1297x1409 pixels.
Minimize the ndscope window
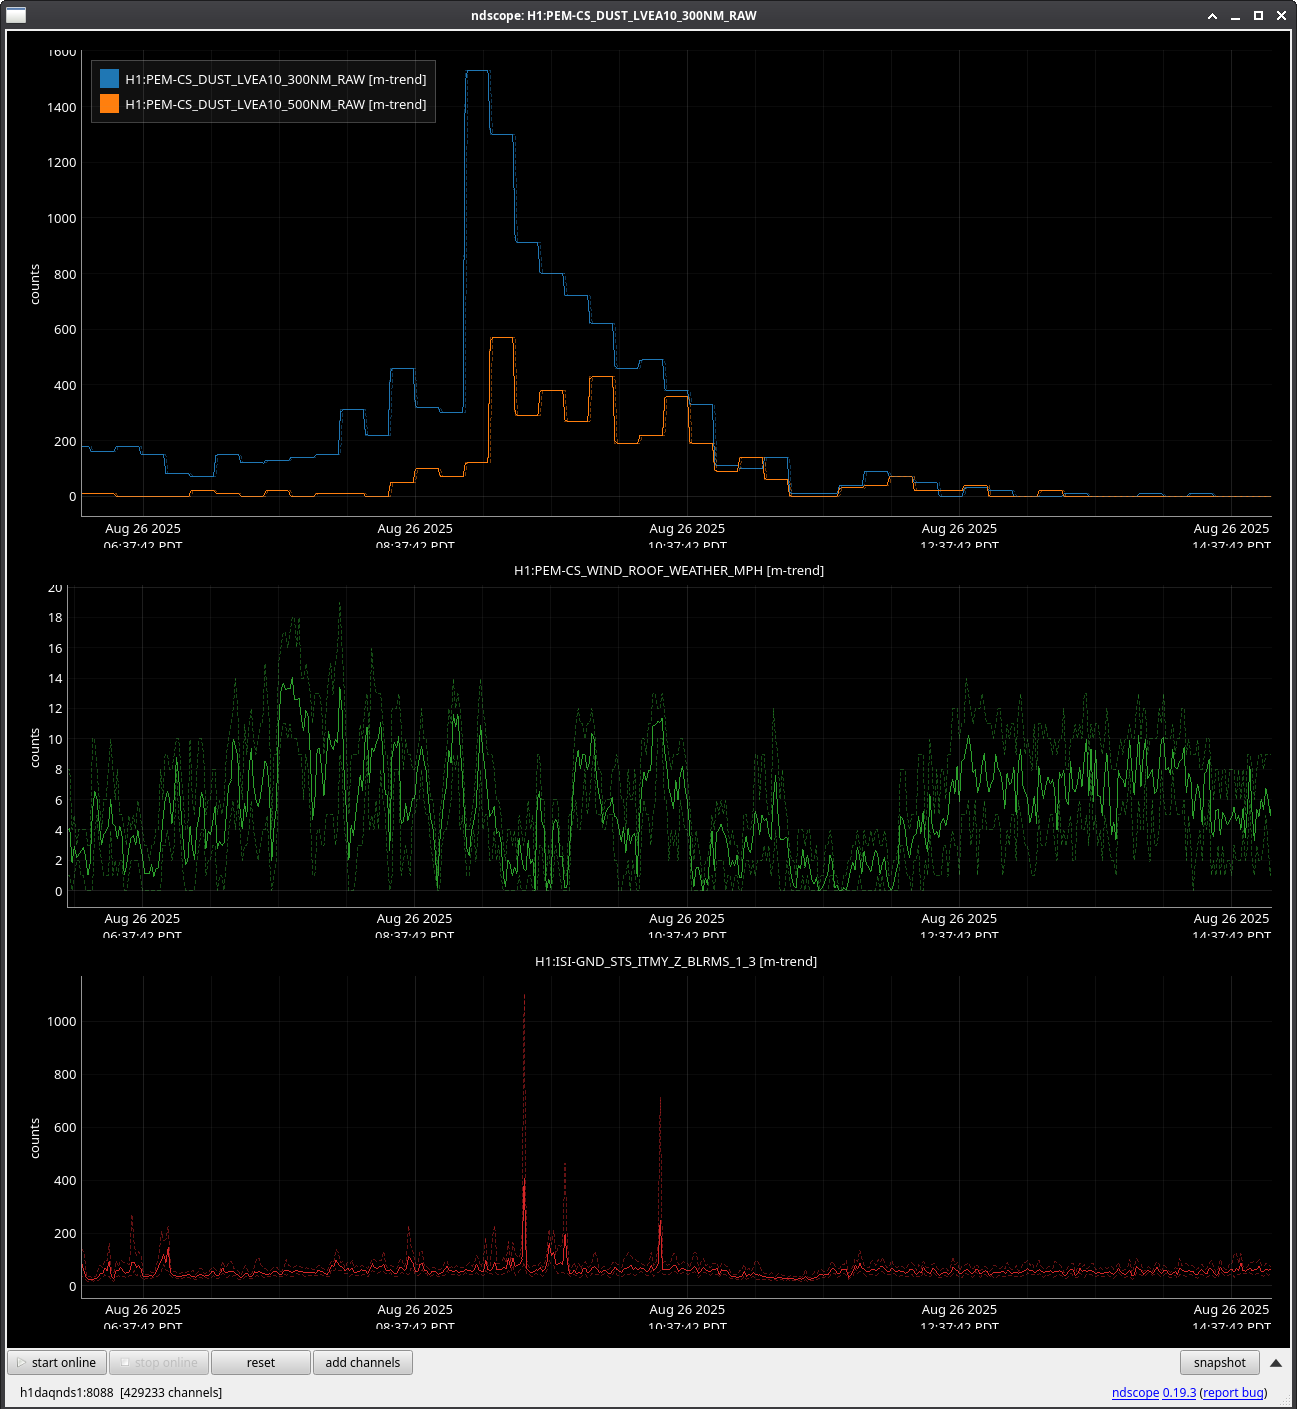(x=1235, y=16)
